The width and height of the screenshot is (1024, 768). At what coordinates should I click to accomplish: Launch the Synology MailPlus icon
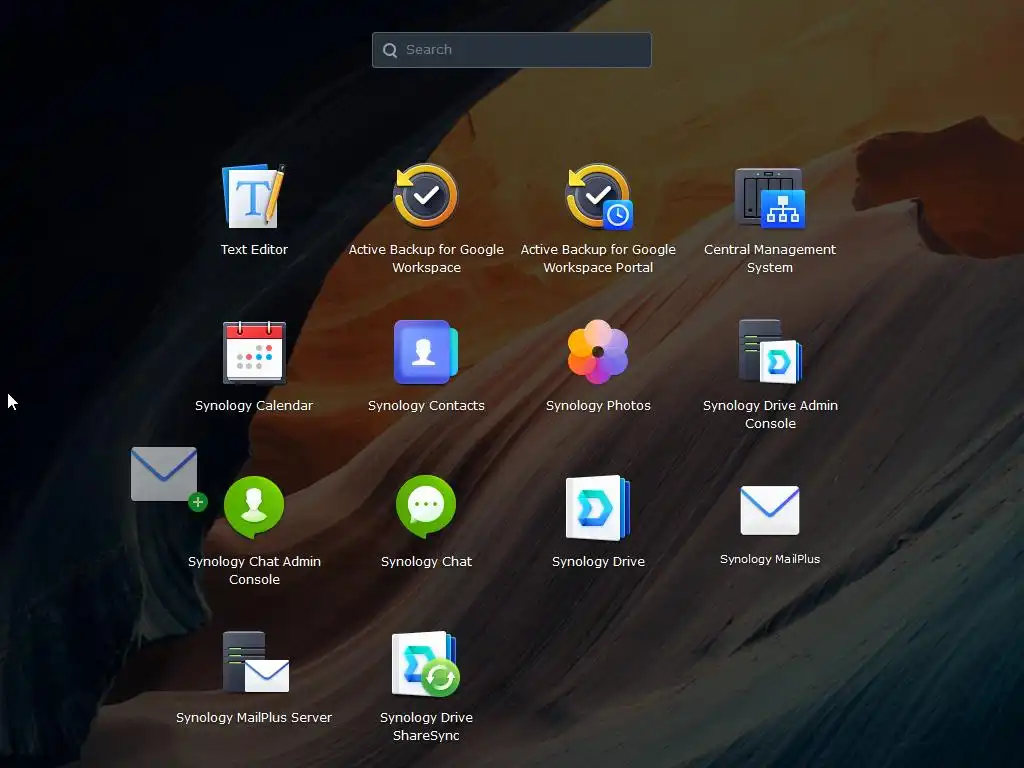[x=770, y=510]
